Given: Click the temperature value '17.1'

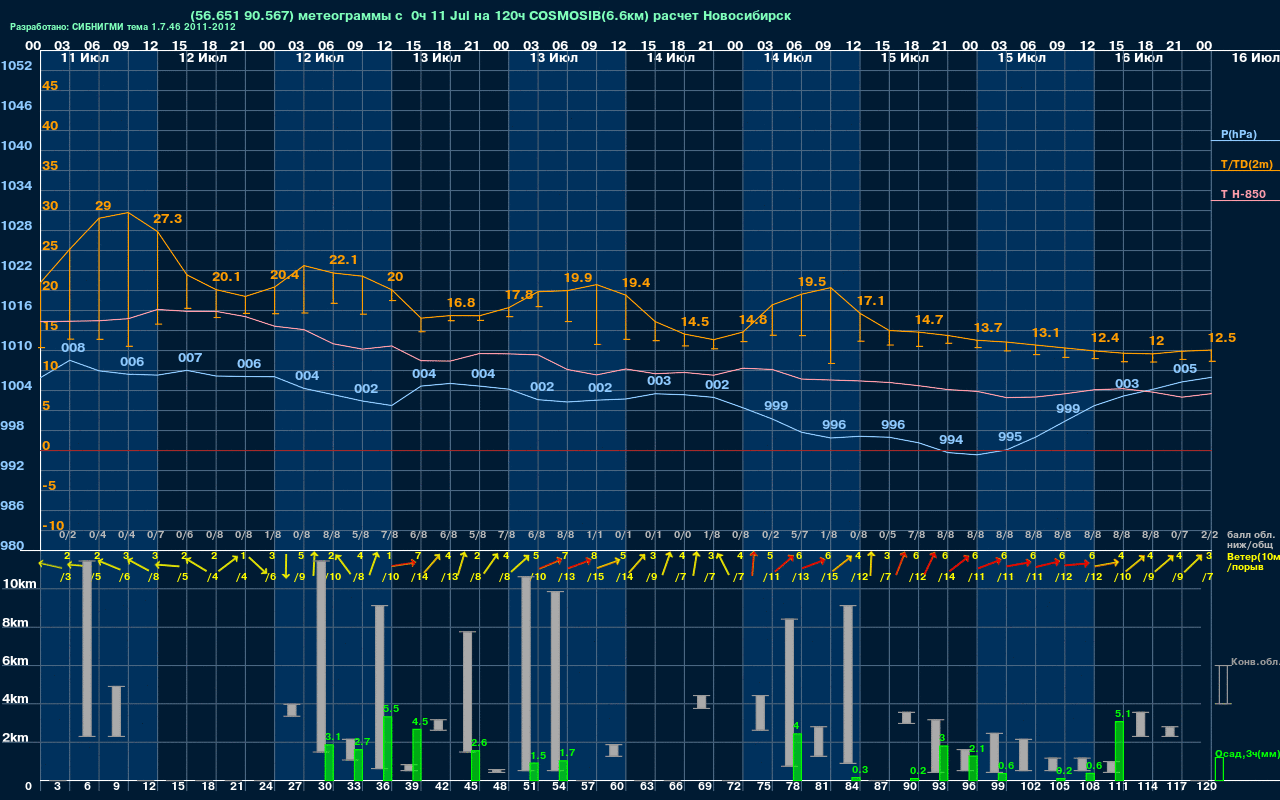Looking at the screenshot, I should click(871, 301).
